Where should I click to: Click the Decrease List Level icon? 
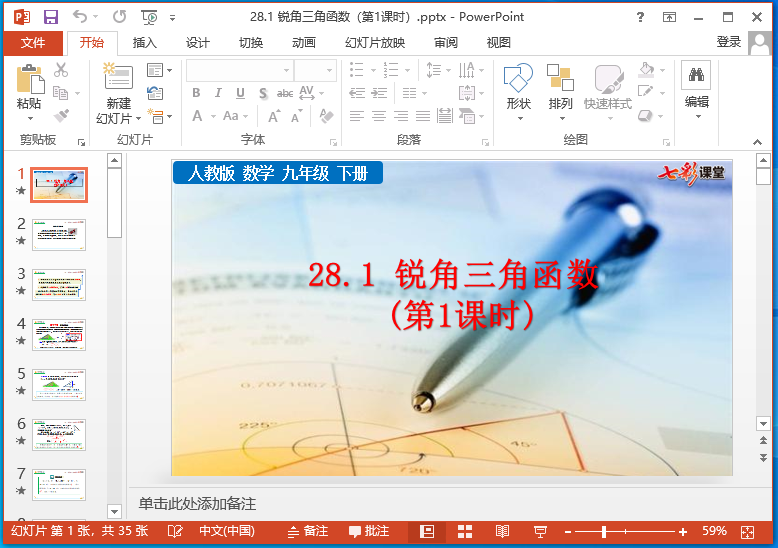pyautogui.click(x=357, y=93)
